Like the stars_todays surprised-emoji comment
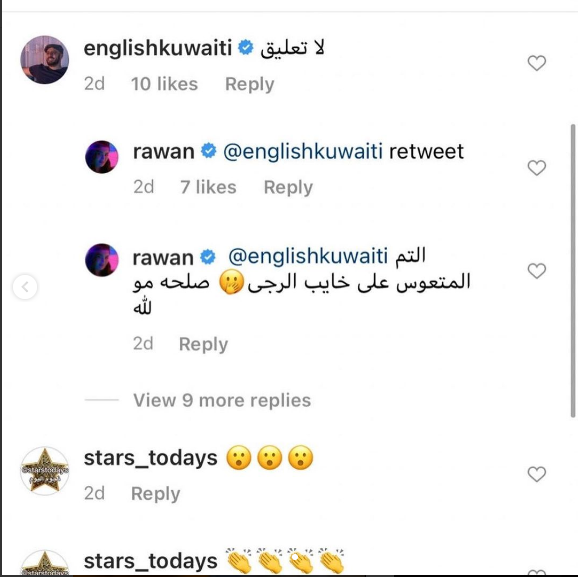Viewport: 578px width, 577px height. point(536,474)
